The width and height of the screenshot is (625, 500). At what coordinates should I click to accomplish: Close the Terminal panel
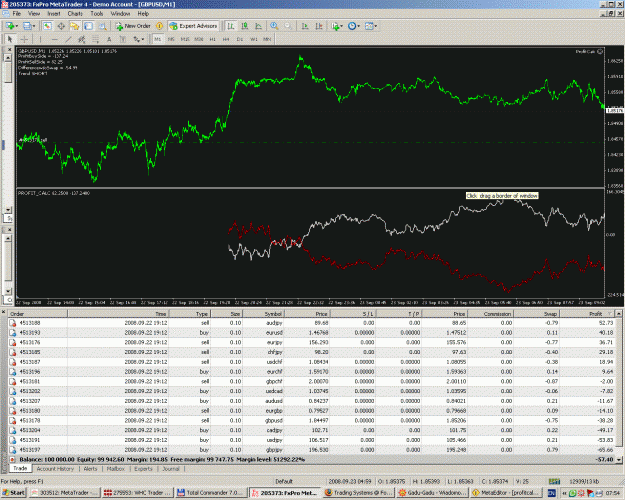pyautogui.click(x=4, y=312)
